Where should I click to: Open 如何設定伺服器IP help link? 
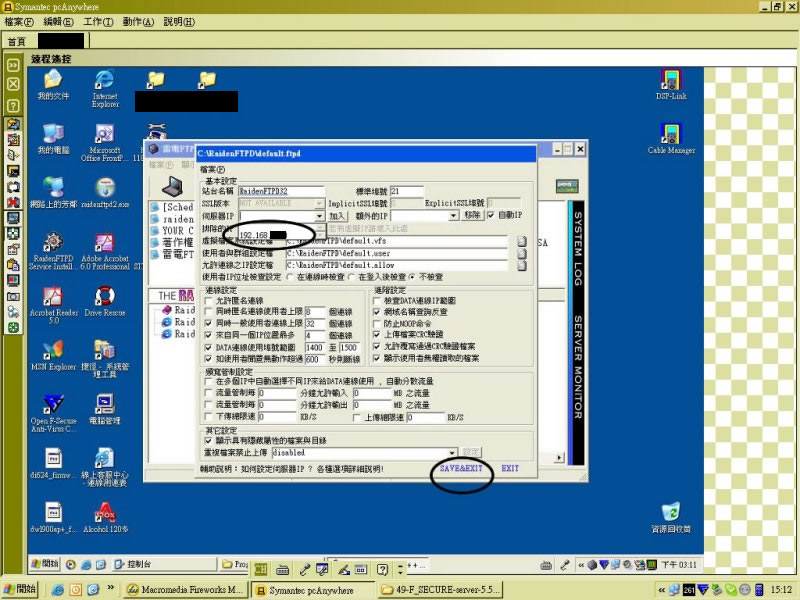[274, 469]
